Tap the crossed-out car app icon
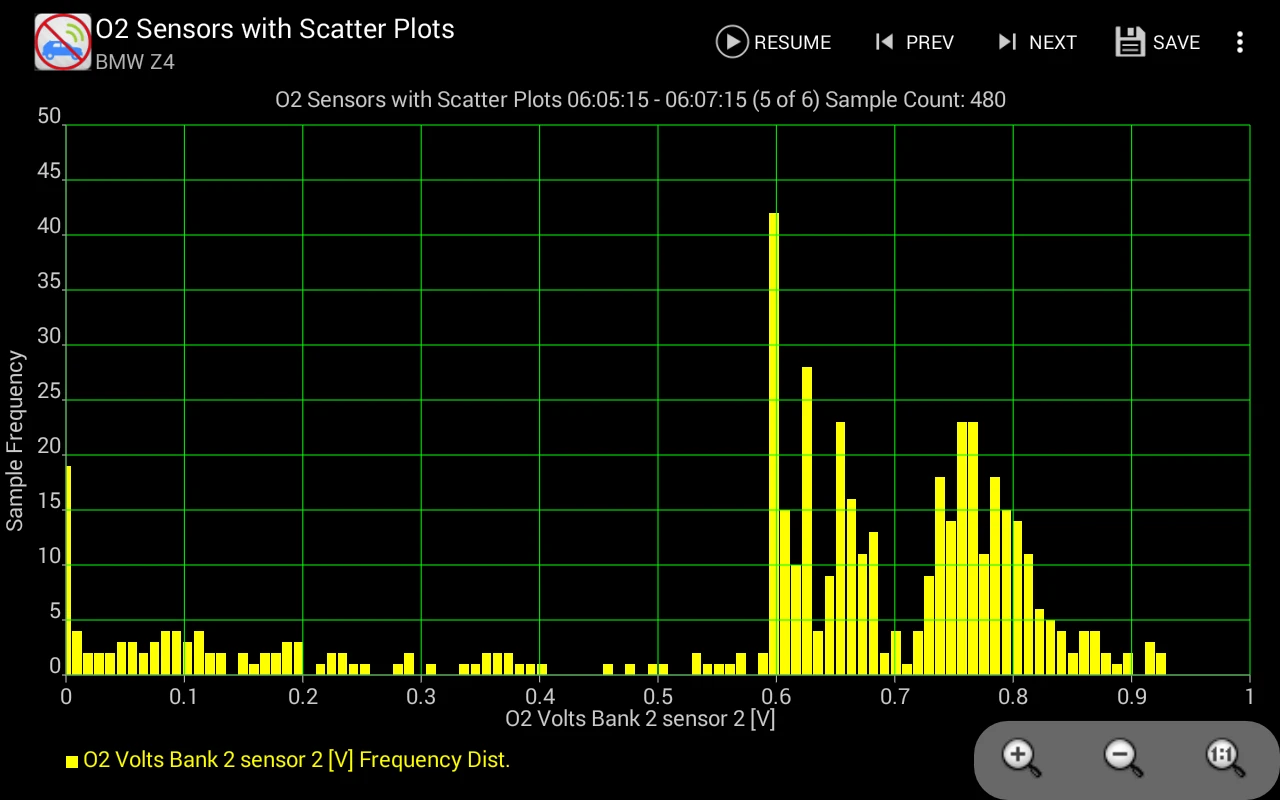The height and width of the screenshot is (800, 1280). coord(63,42)
